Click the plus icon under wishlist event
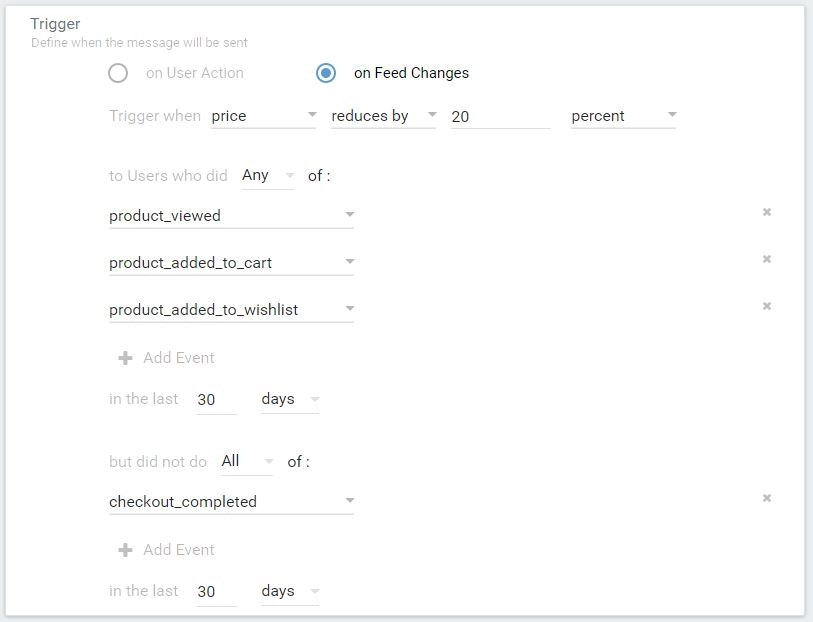Screen dimensions: 813x622 125,358
